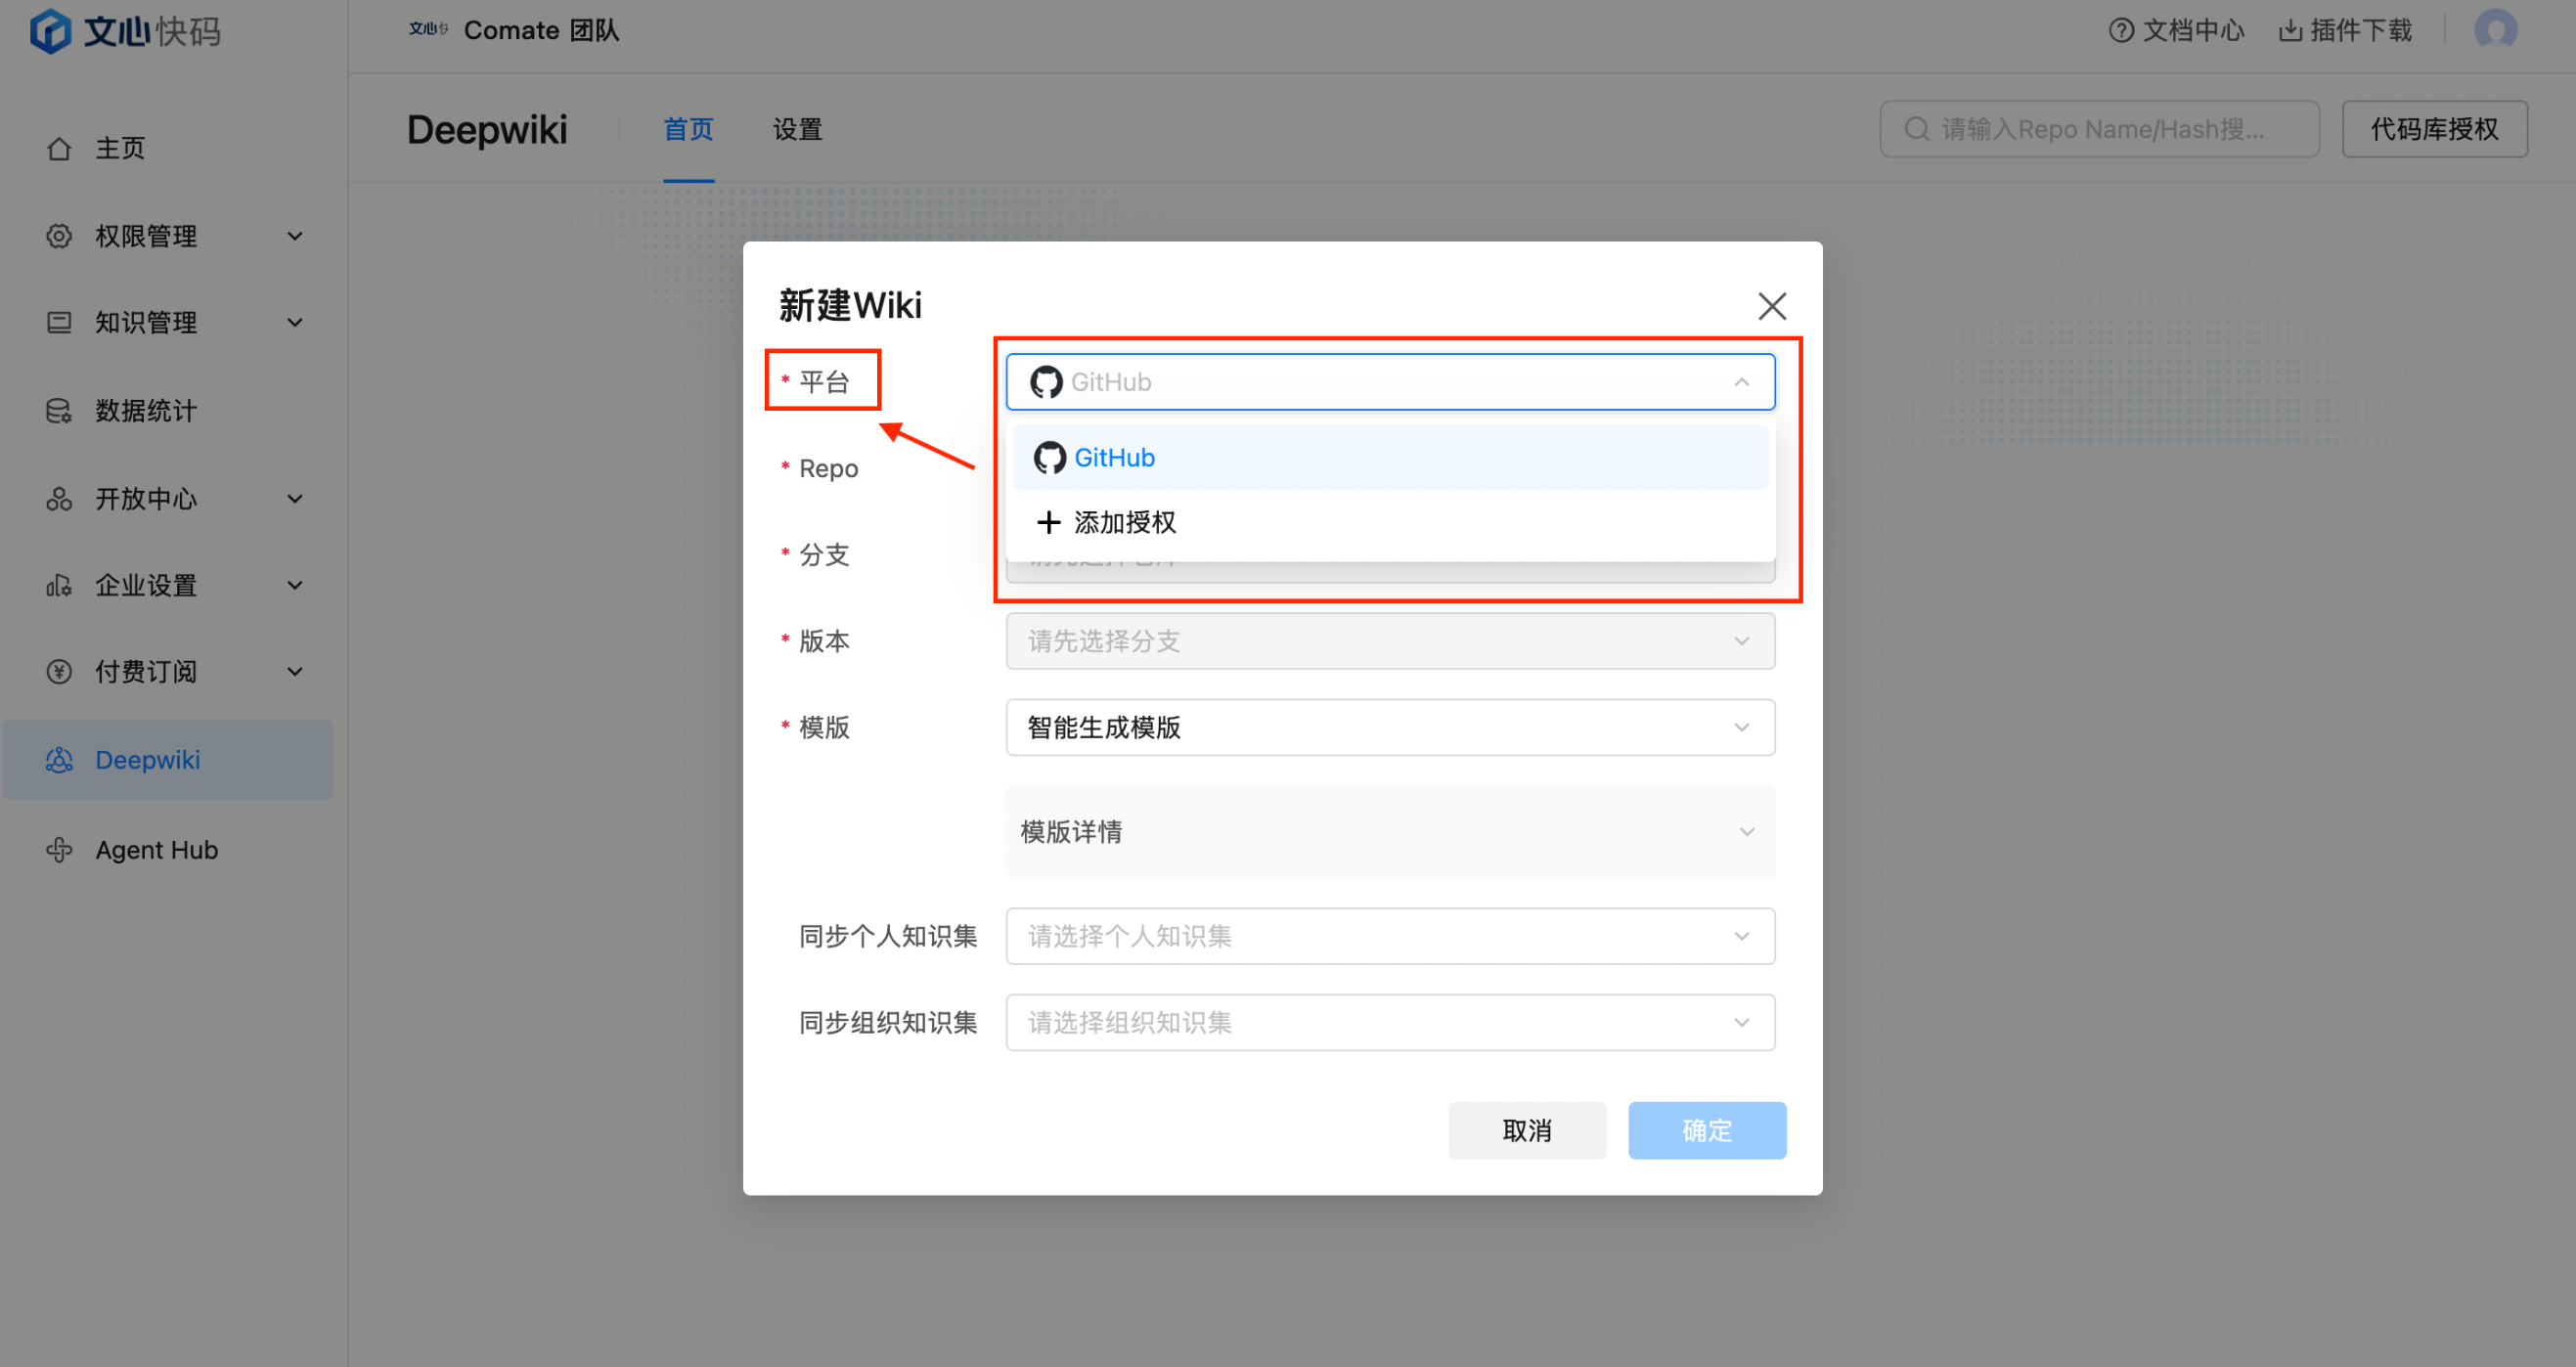
Task: Open the 文档中心 link
Action: pyautogui.click(x=2177, y=31)
